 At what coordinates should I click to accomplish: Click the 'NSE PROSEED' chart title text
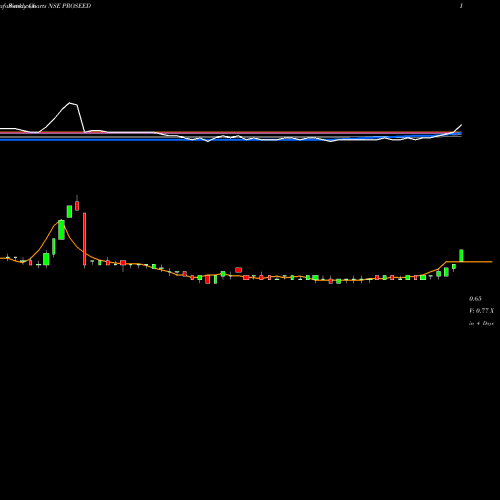pos(70,6)
